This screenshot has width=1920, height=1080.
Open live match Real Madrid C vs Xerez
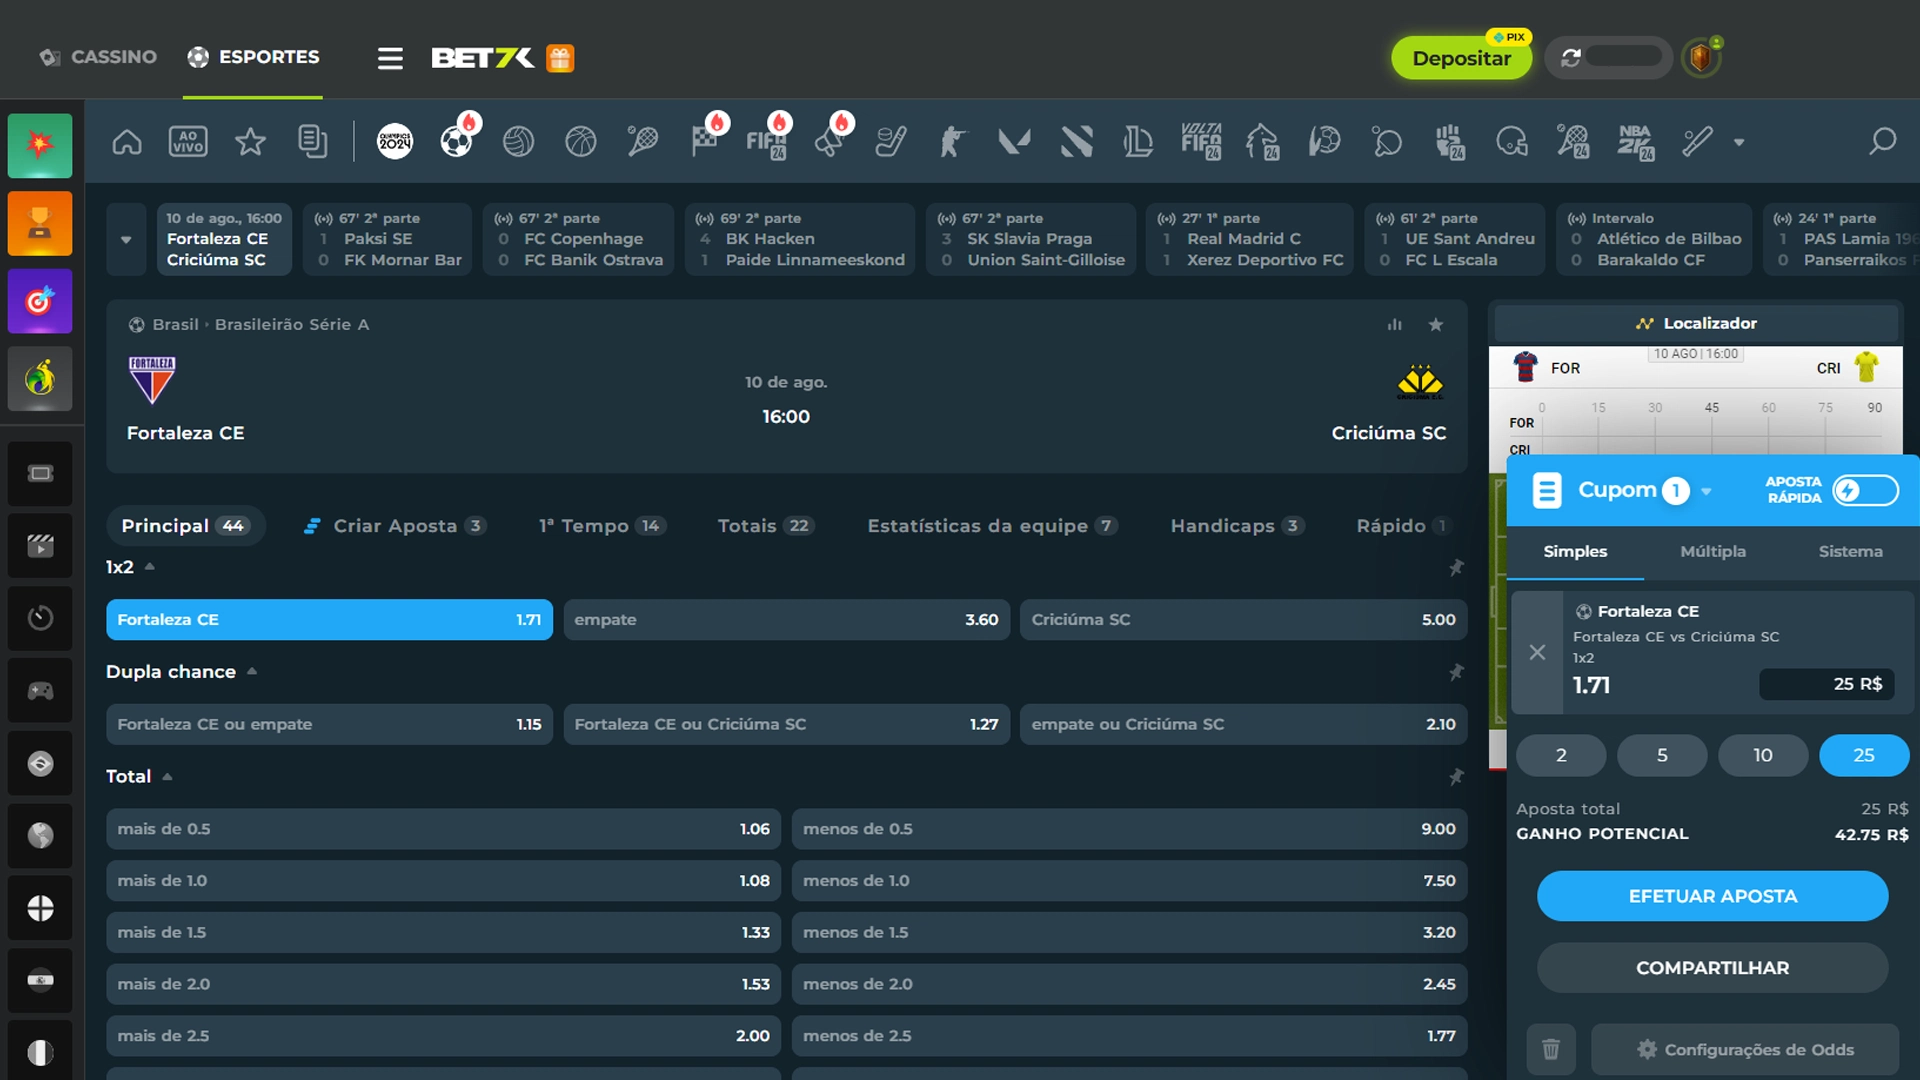pos(1249,239)
